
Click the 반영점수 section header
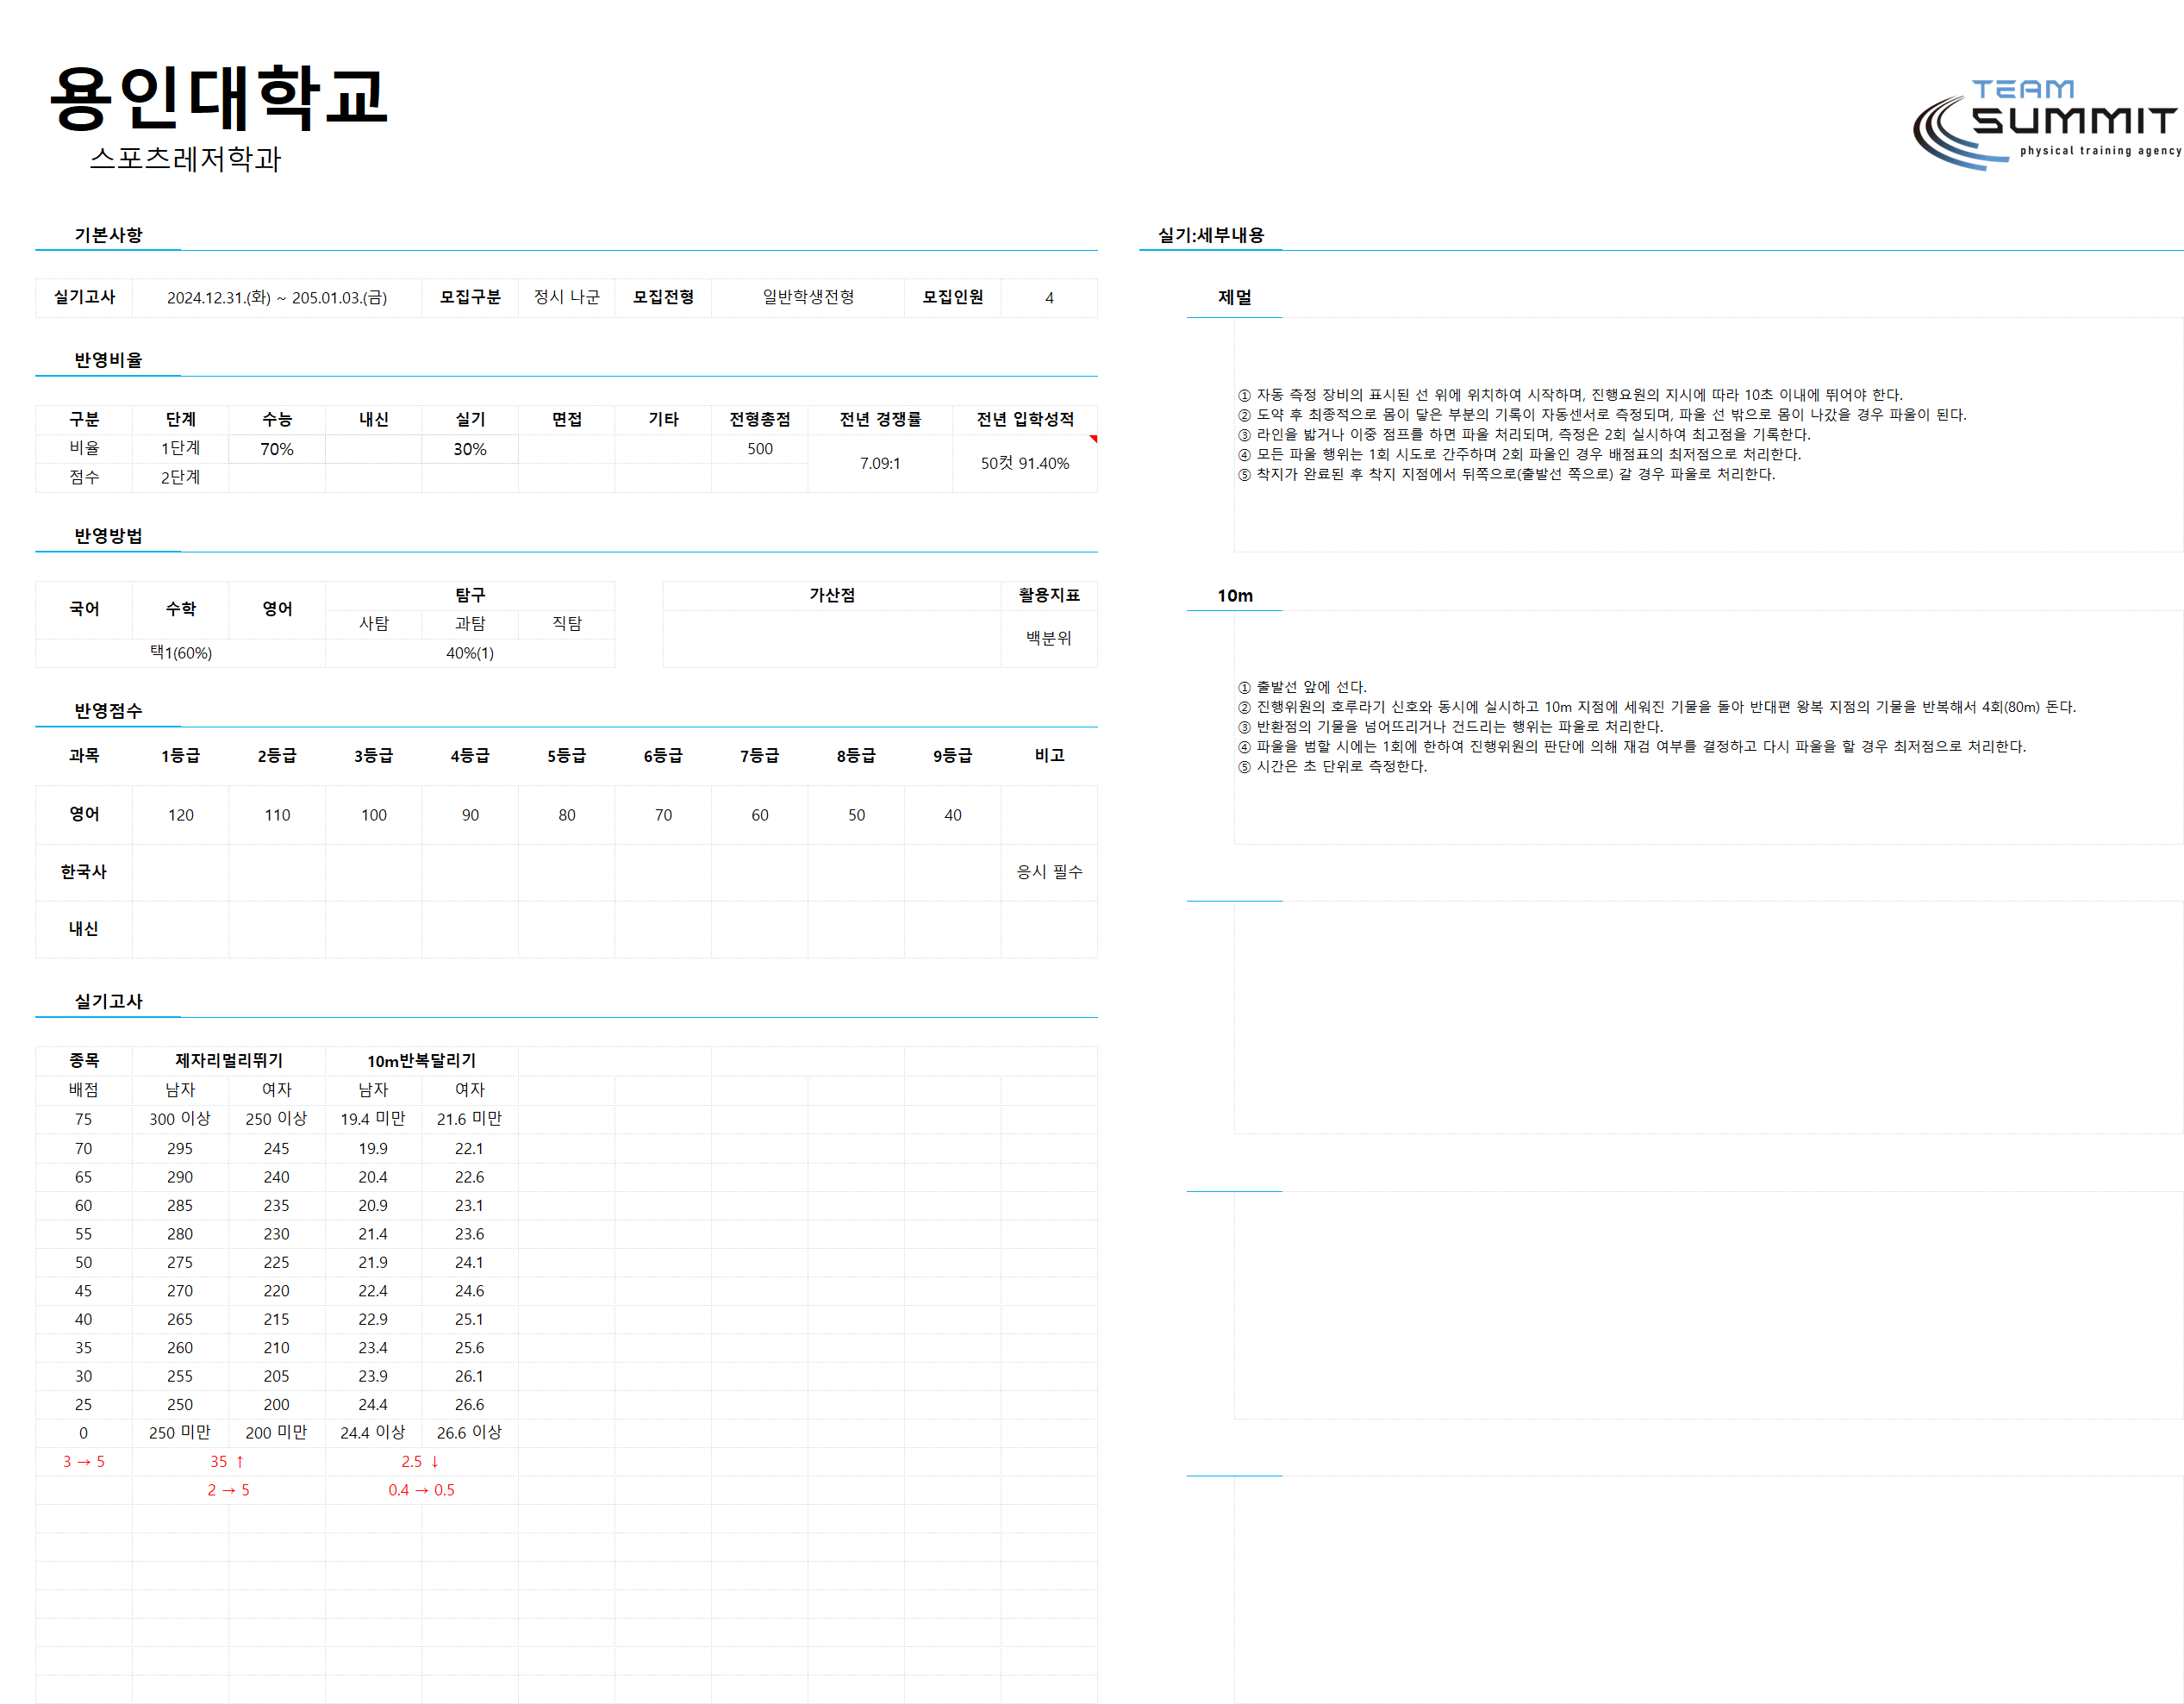108,711
